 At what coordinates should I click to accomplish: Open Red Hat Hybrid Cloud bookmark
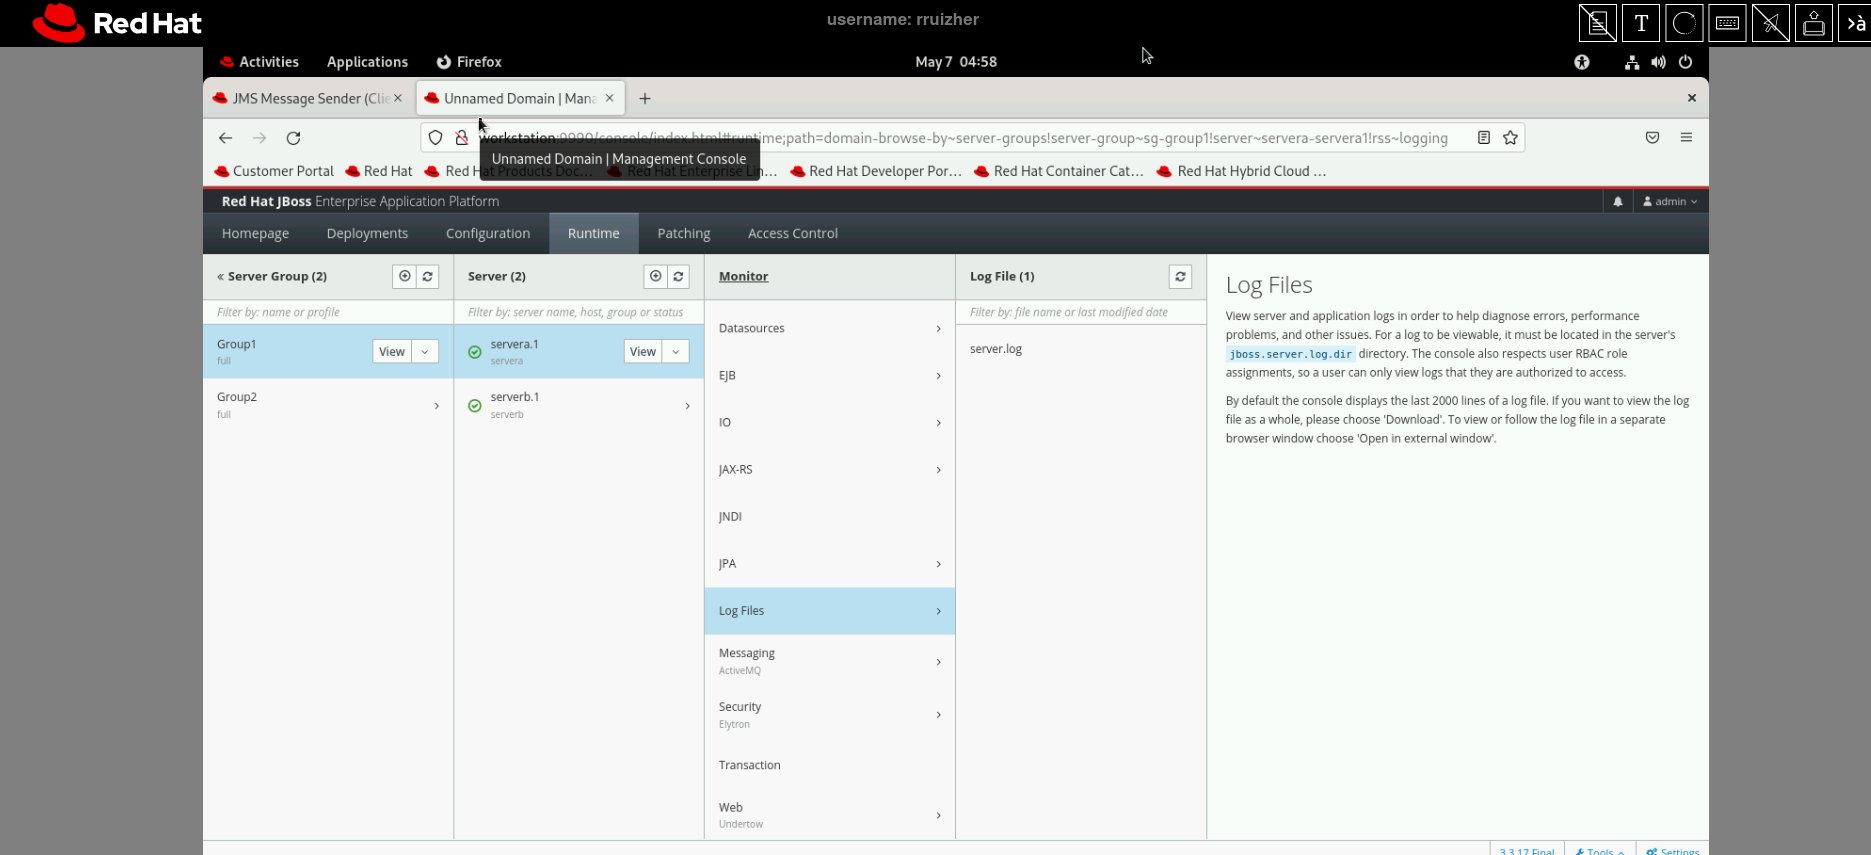tap(1241, 171)
